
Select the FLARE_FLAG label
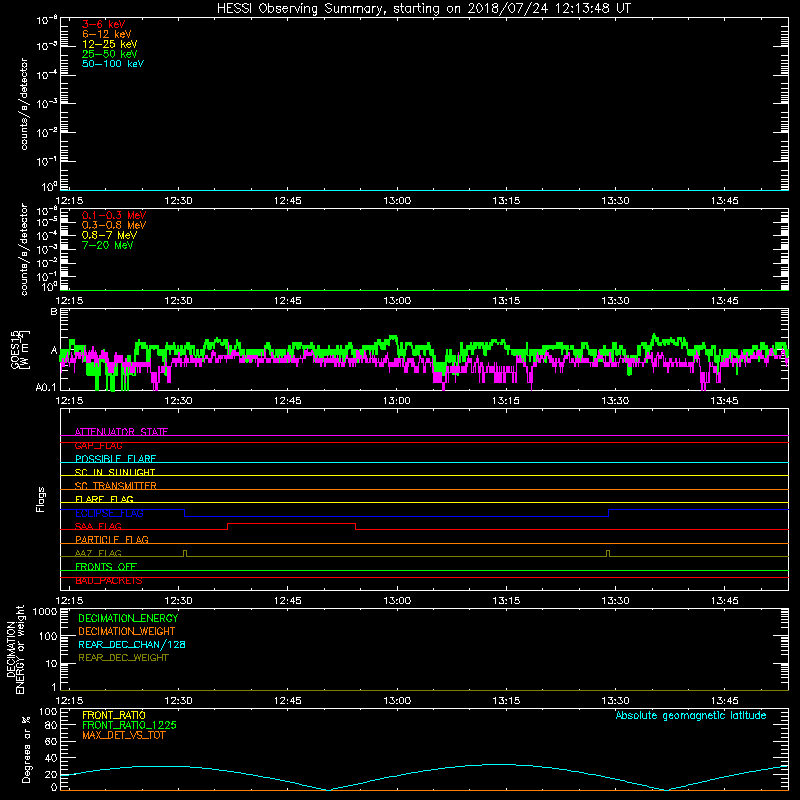pos(104,499)
